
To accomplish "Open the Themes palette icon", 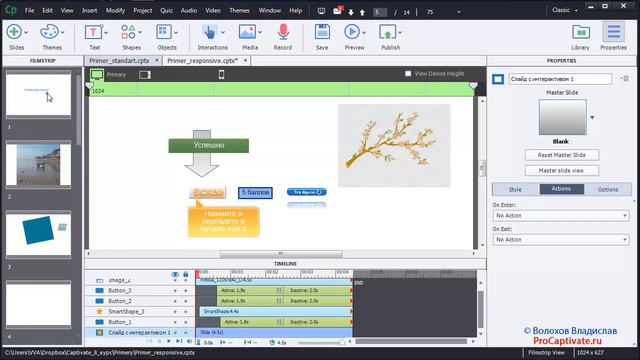I will tap(50, 32).
